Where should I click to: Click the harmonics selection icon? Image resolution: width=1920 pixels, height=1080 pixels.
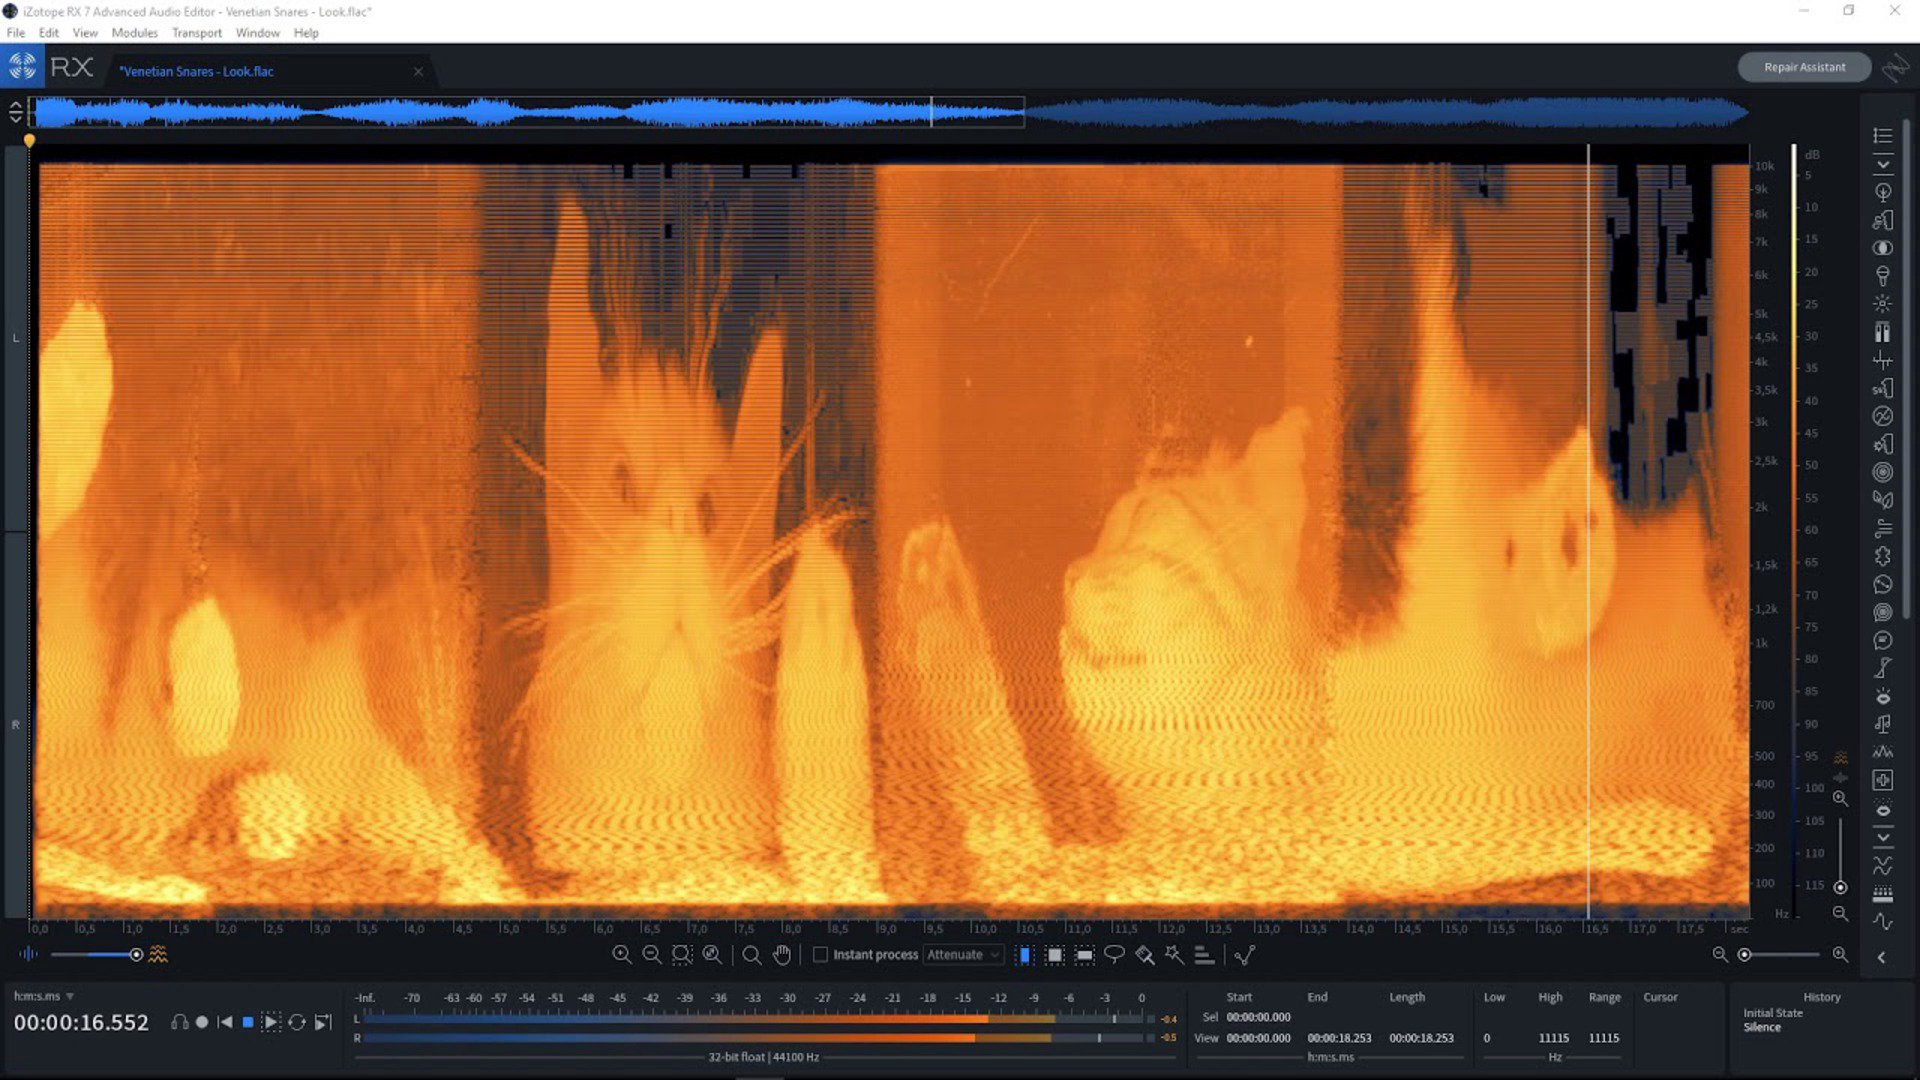coord(1204,955)
